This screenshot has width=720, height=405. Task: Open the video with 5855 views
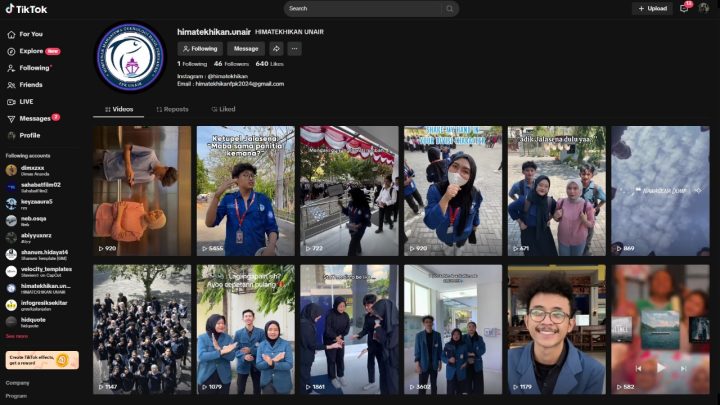[245, 190]
